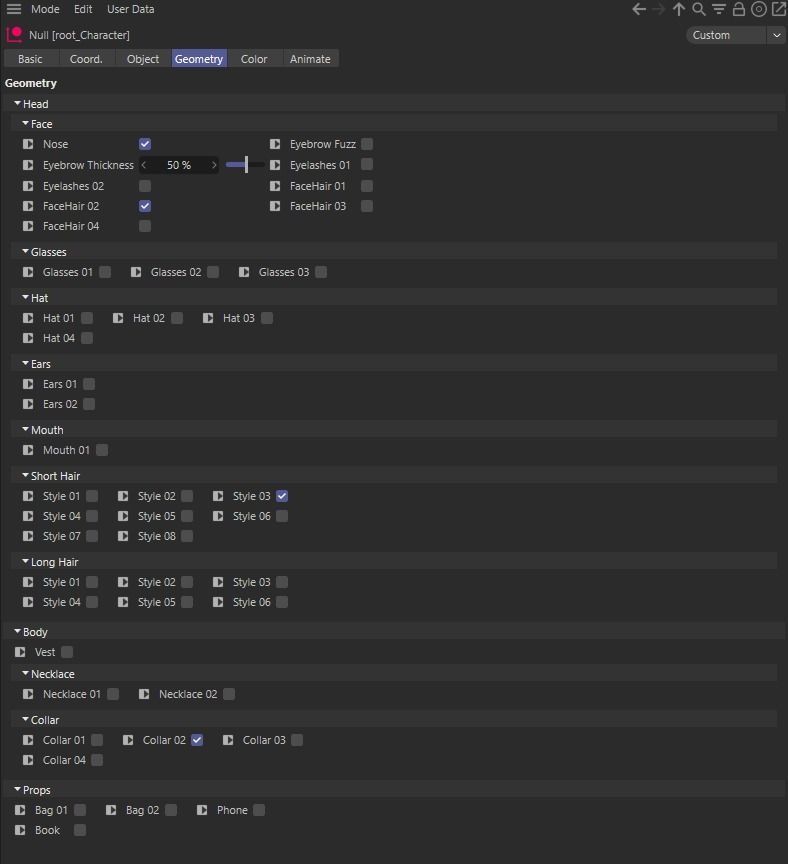This screenshot has width=788, height=864.
Task: Collapse the Head group
Action: click(x=18, y=104)
